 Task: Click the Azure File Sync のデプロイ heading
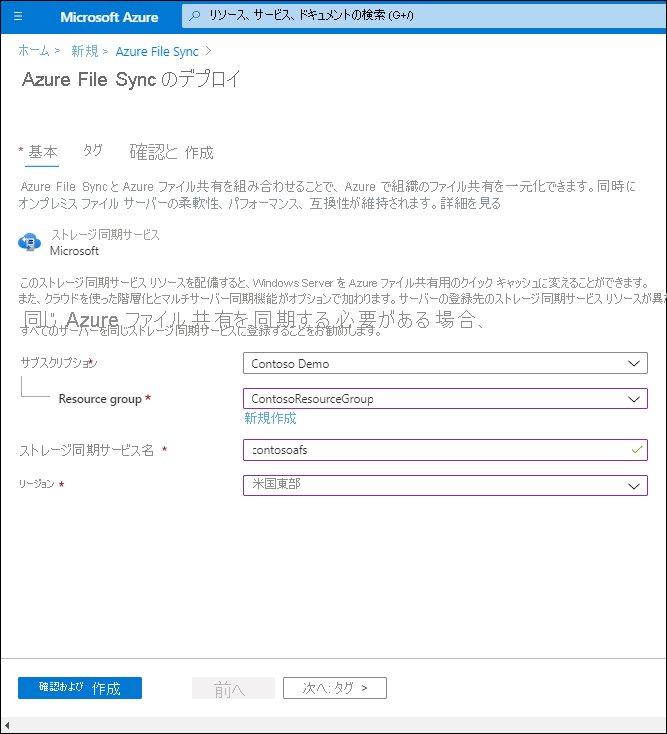coord(131,79)
